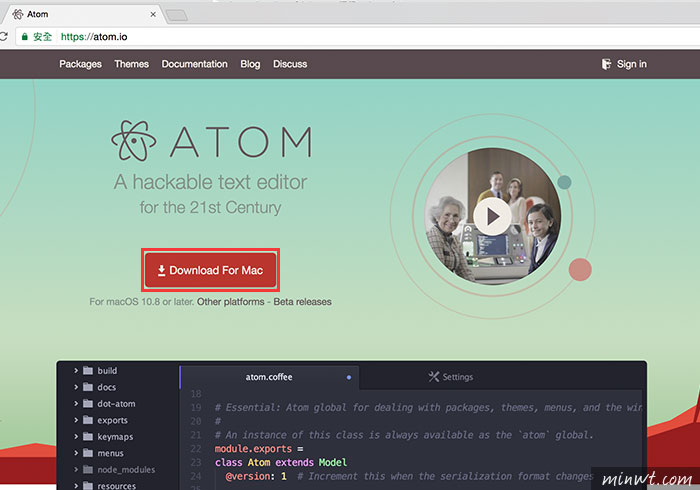
Task: Click the Sign in icon
Action: tap(606, 64)
